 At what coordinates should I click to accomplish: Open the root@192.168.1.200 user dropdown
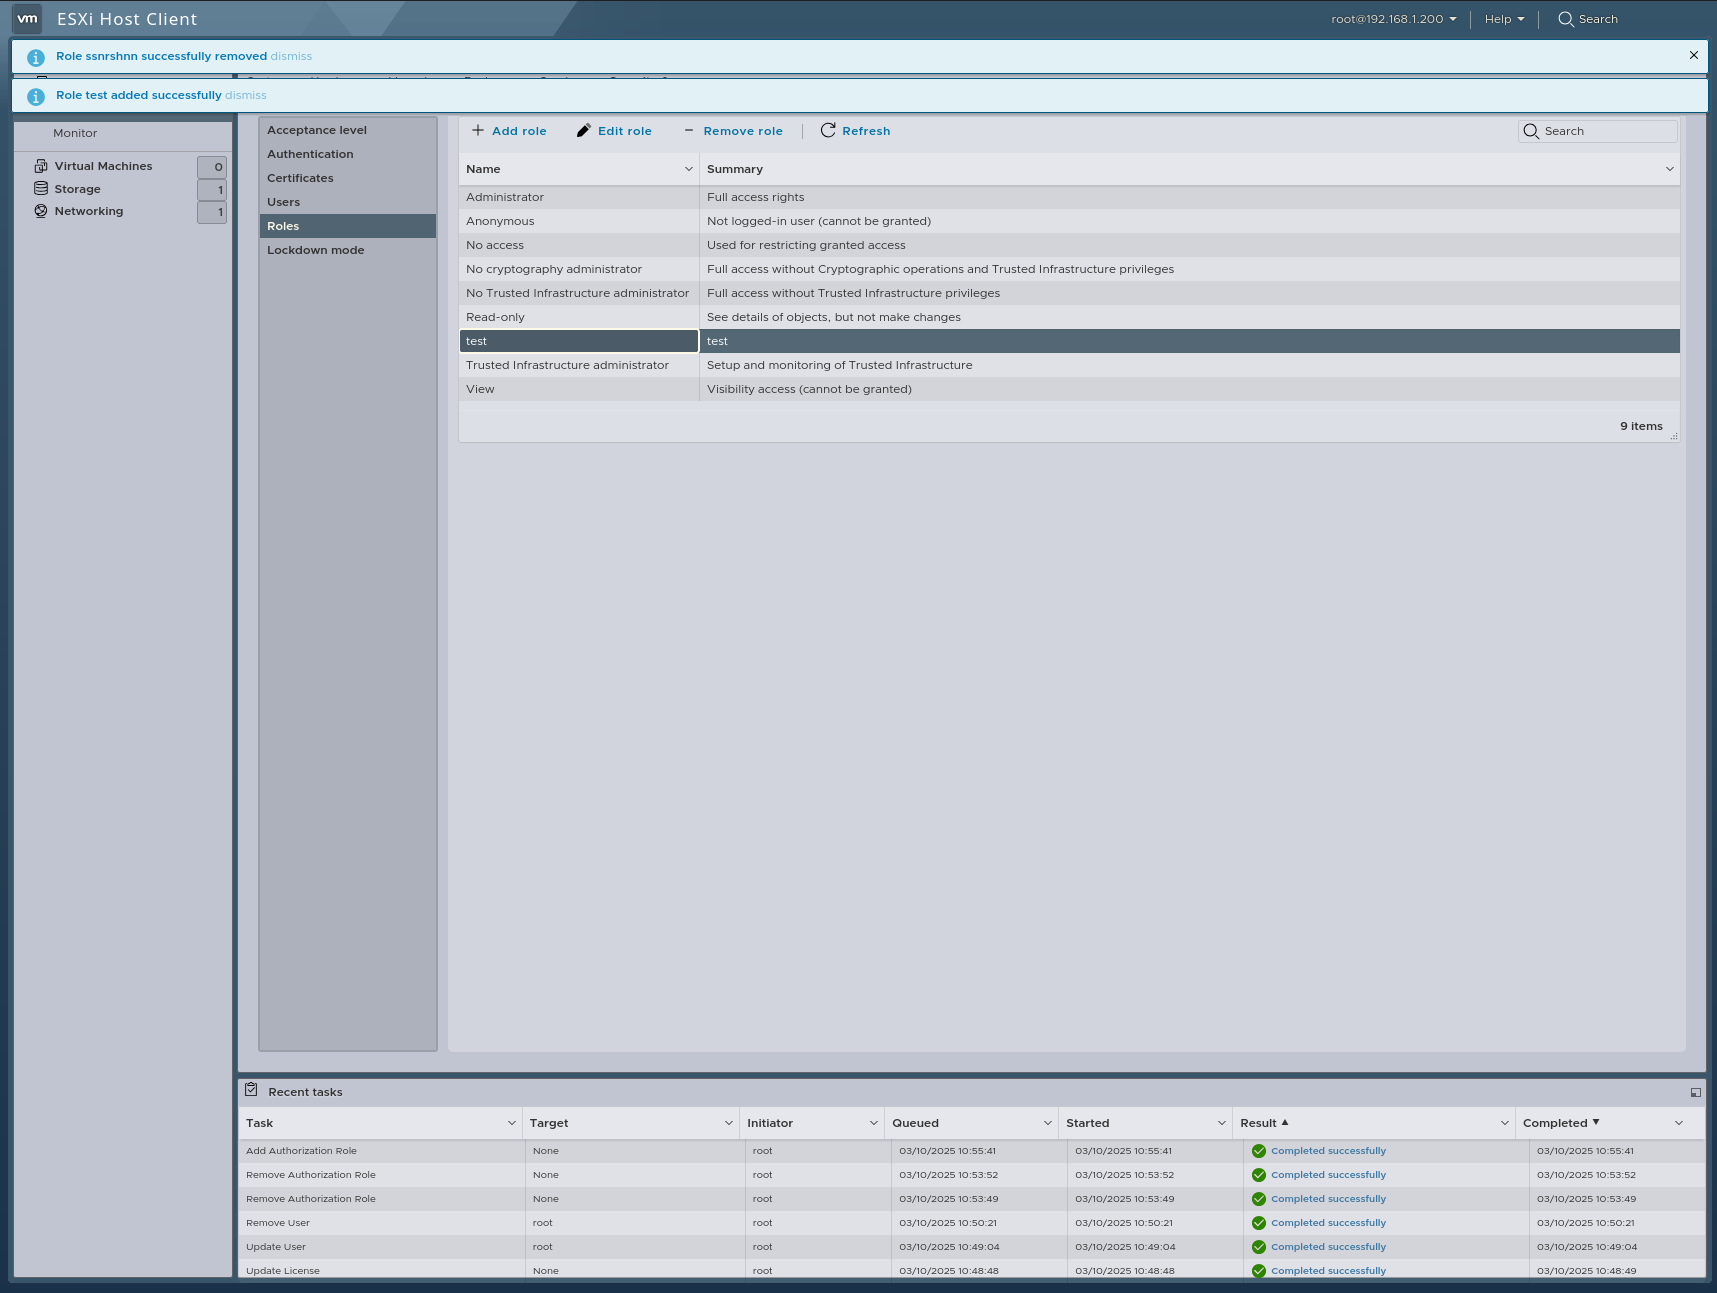[x=1391, y=19]
